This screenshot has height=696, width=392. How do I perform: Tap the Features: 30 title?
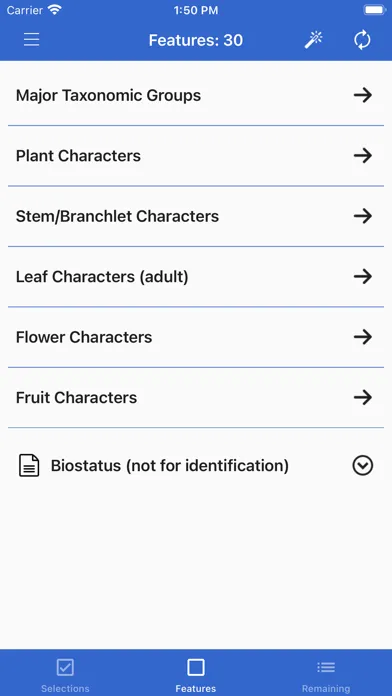click(196, 40)
